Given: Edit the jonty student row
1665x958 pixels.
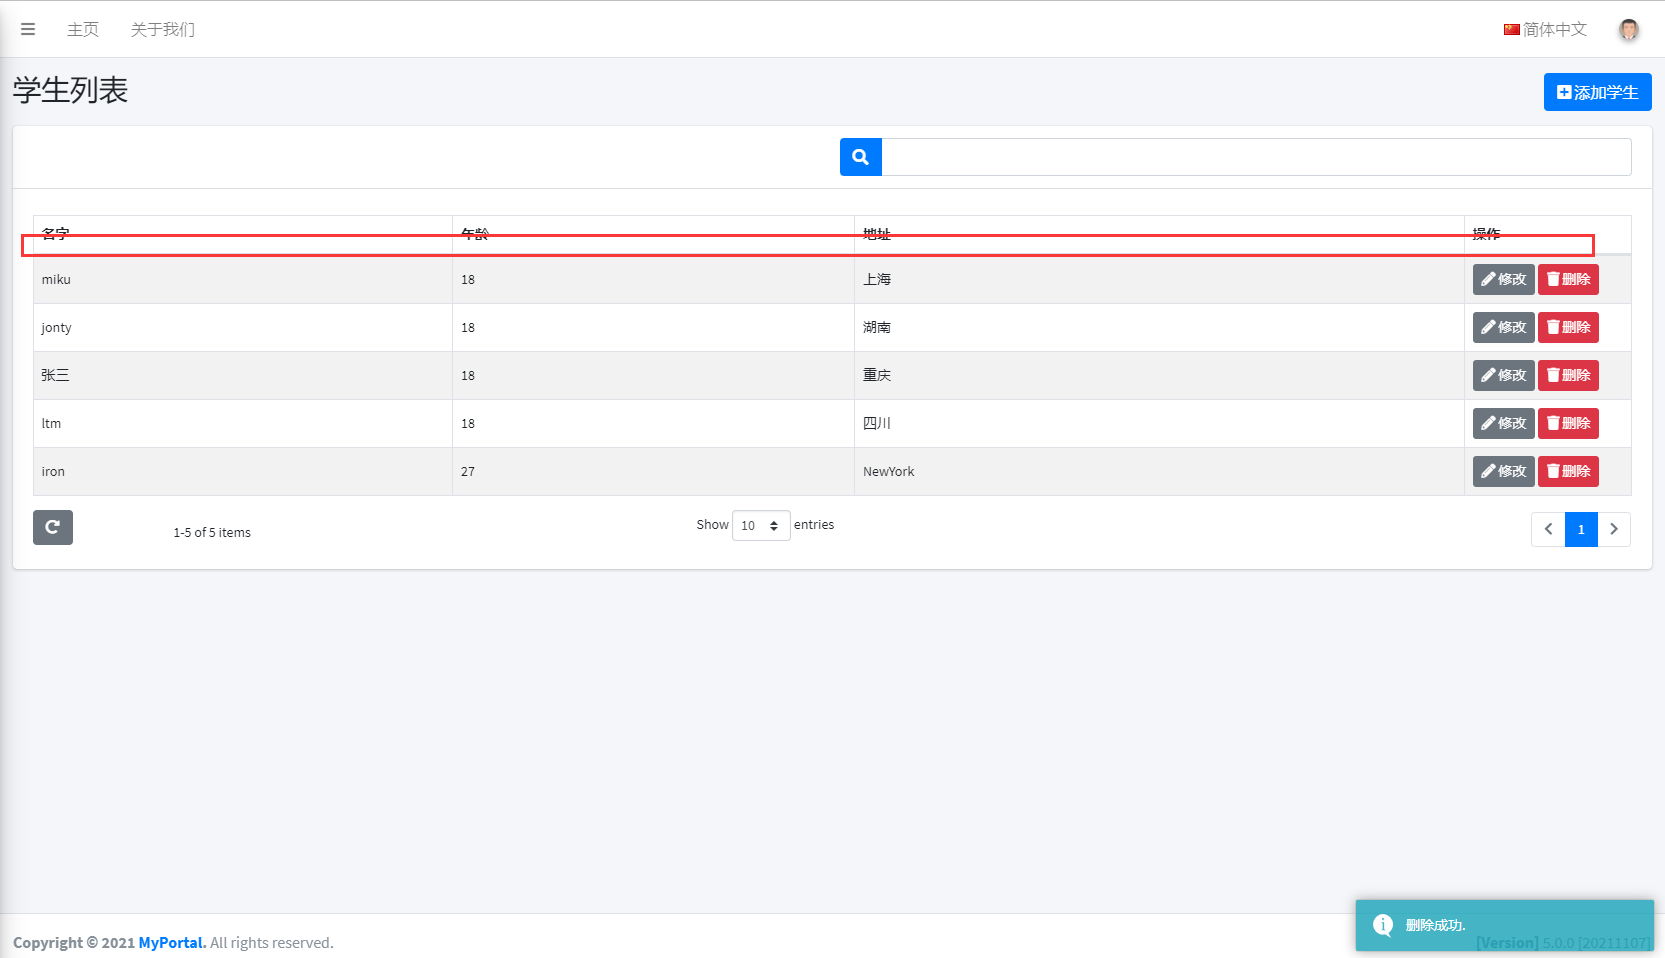Looking at the screenshot, I should click(x=1503, y=327).
